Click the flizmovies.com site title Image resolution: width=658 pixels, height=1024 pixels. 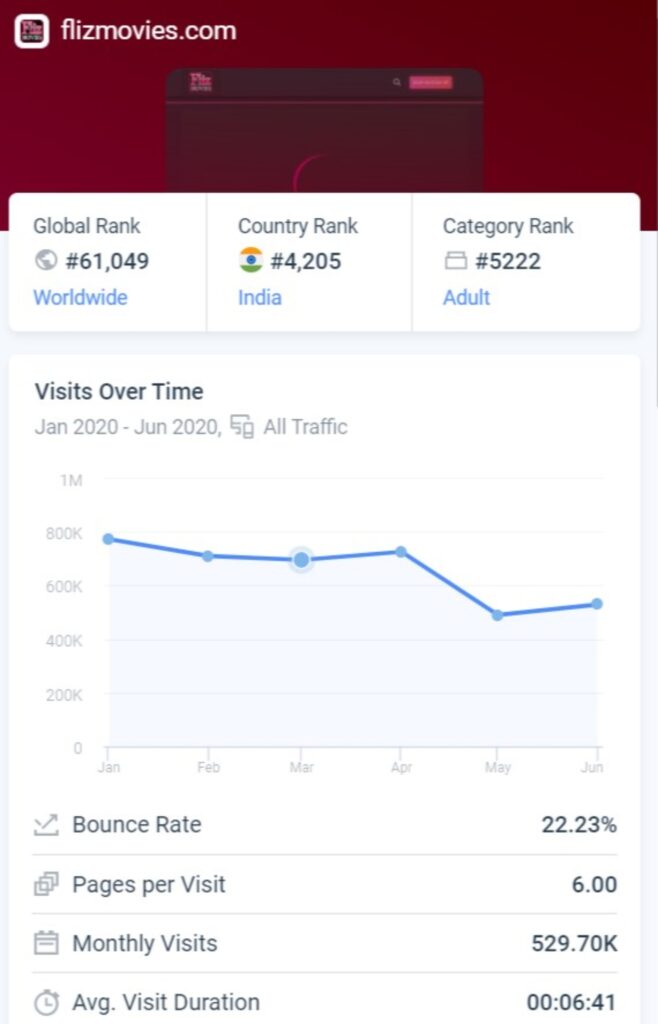pyautogui.click(x=148, y=31)
